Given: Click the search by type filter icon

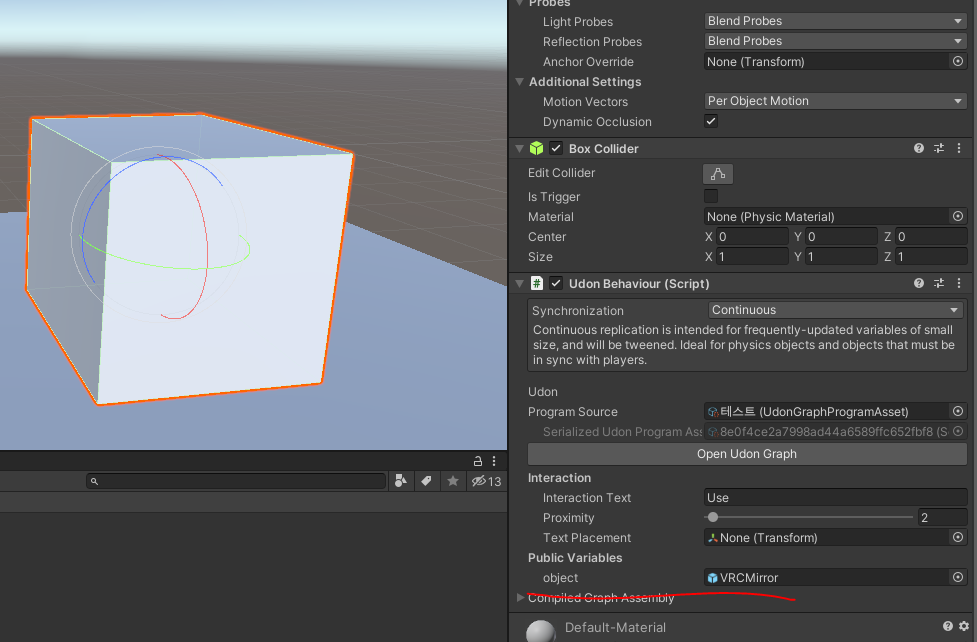Looking at the screenshot, I should click(401, 481).
